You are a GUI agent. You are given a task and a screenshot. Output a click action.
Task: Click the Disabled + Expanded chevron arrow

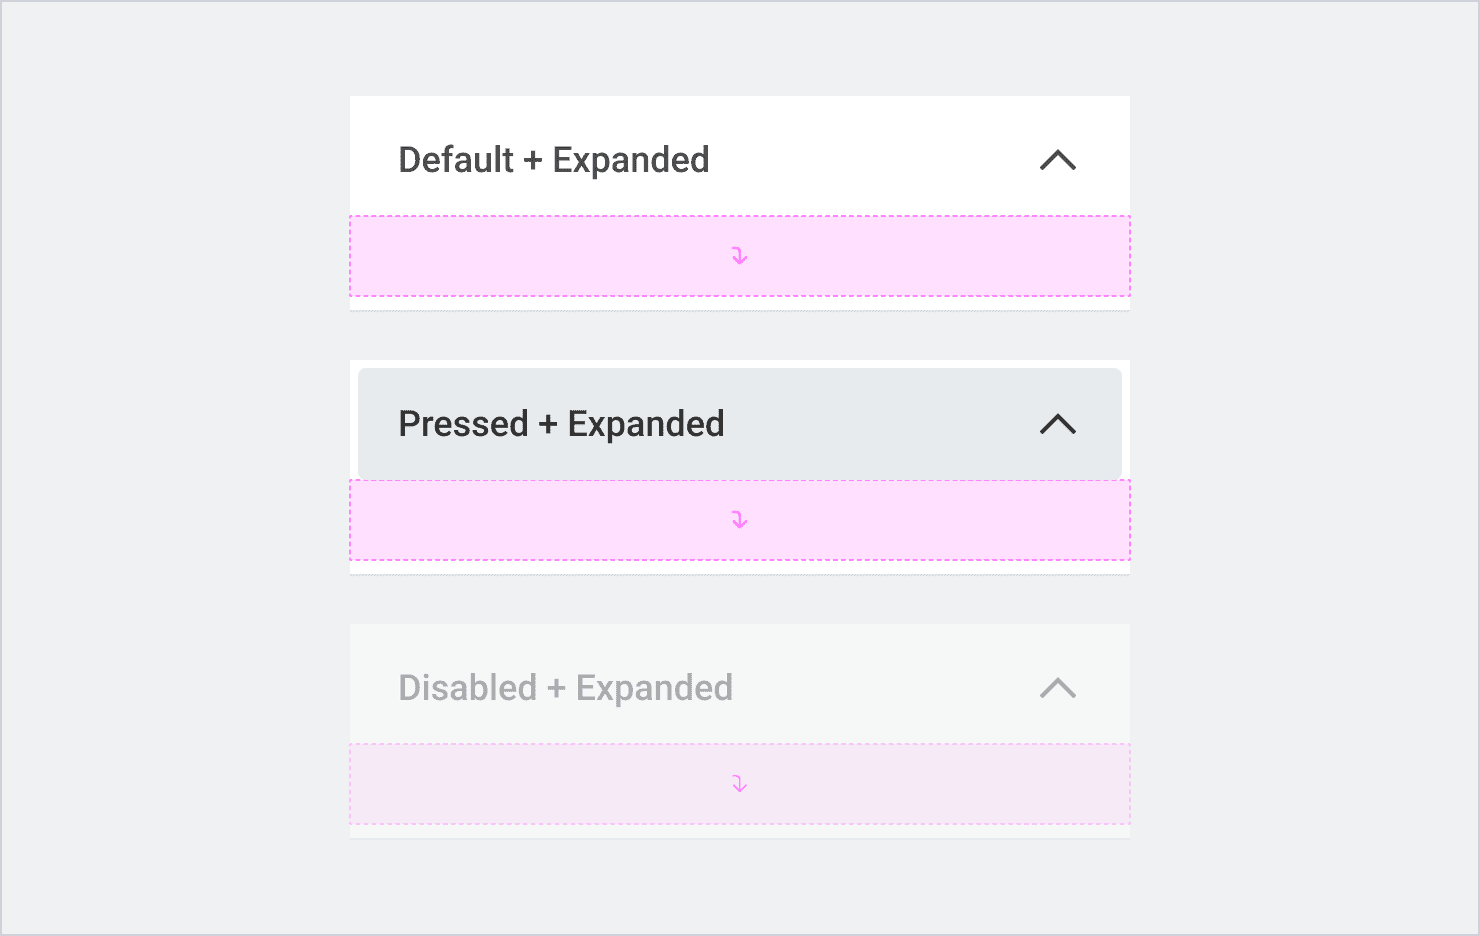coord(1057,688)
